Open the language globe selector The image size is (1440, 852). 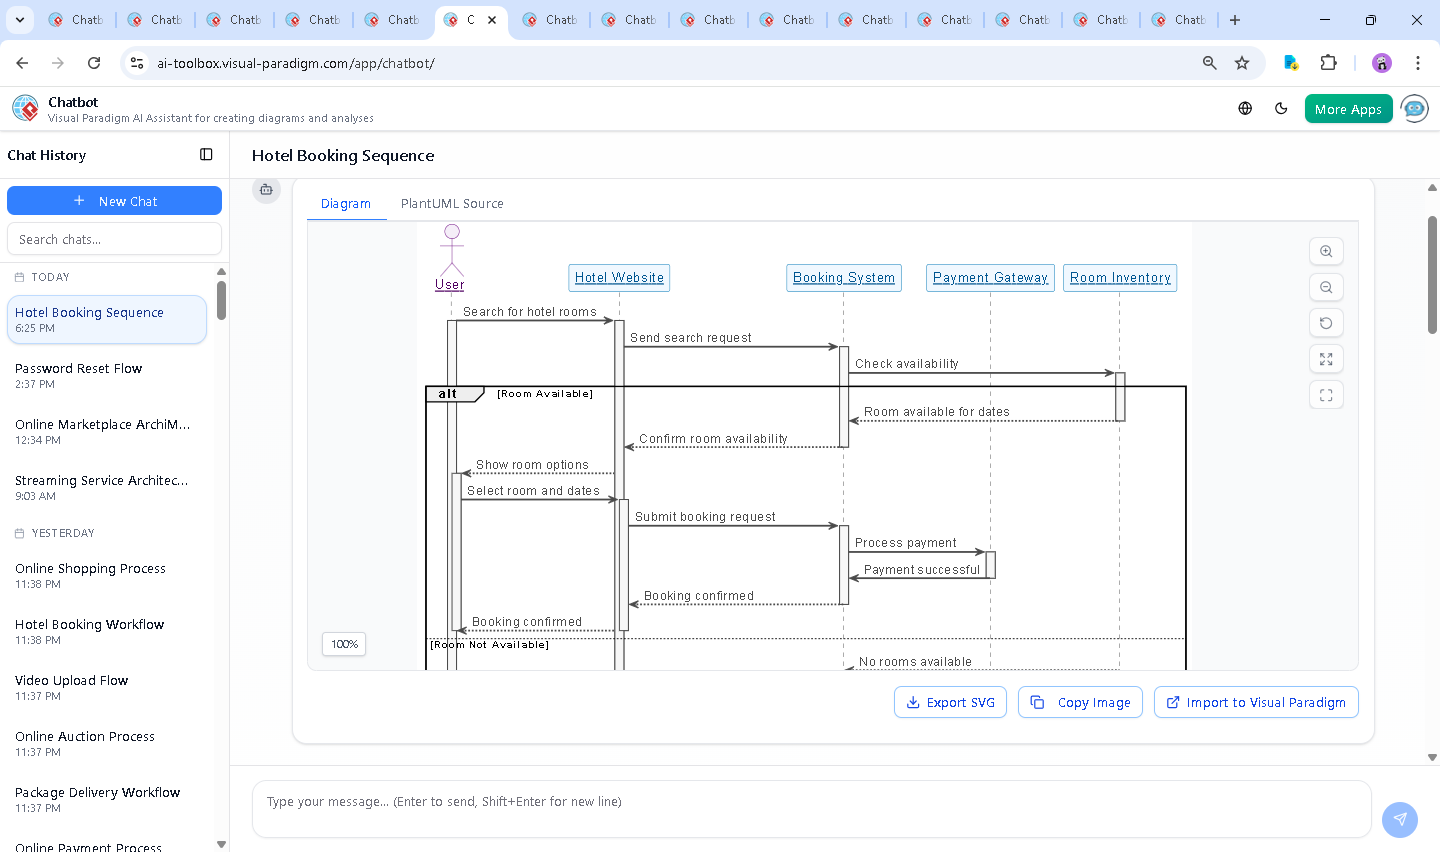(x=1245, y=109)
